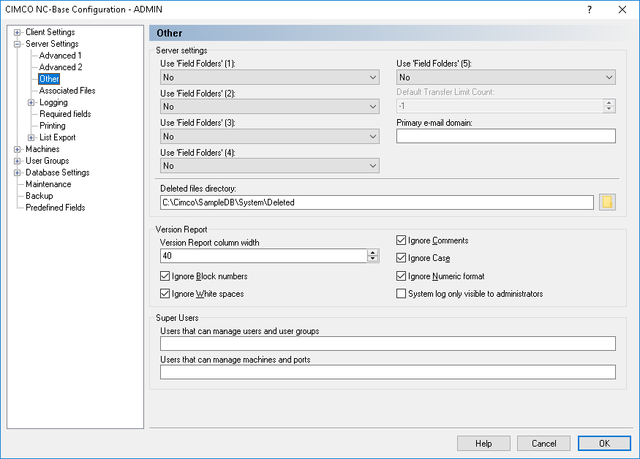Focus the manage users and user groups field
The image size is (640, 459).
(x=388, y=344)
